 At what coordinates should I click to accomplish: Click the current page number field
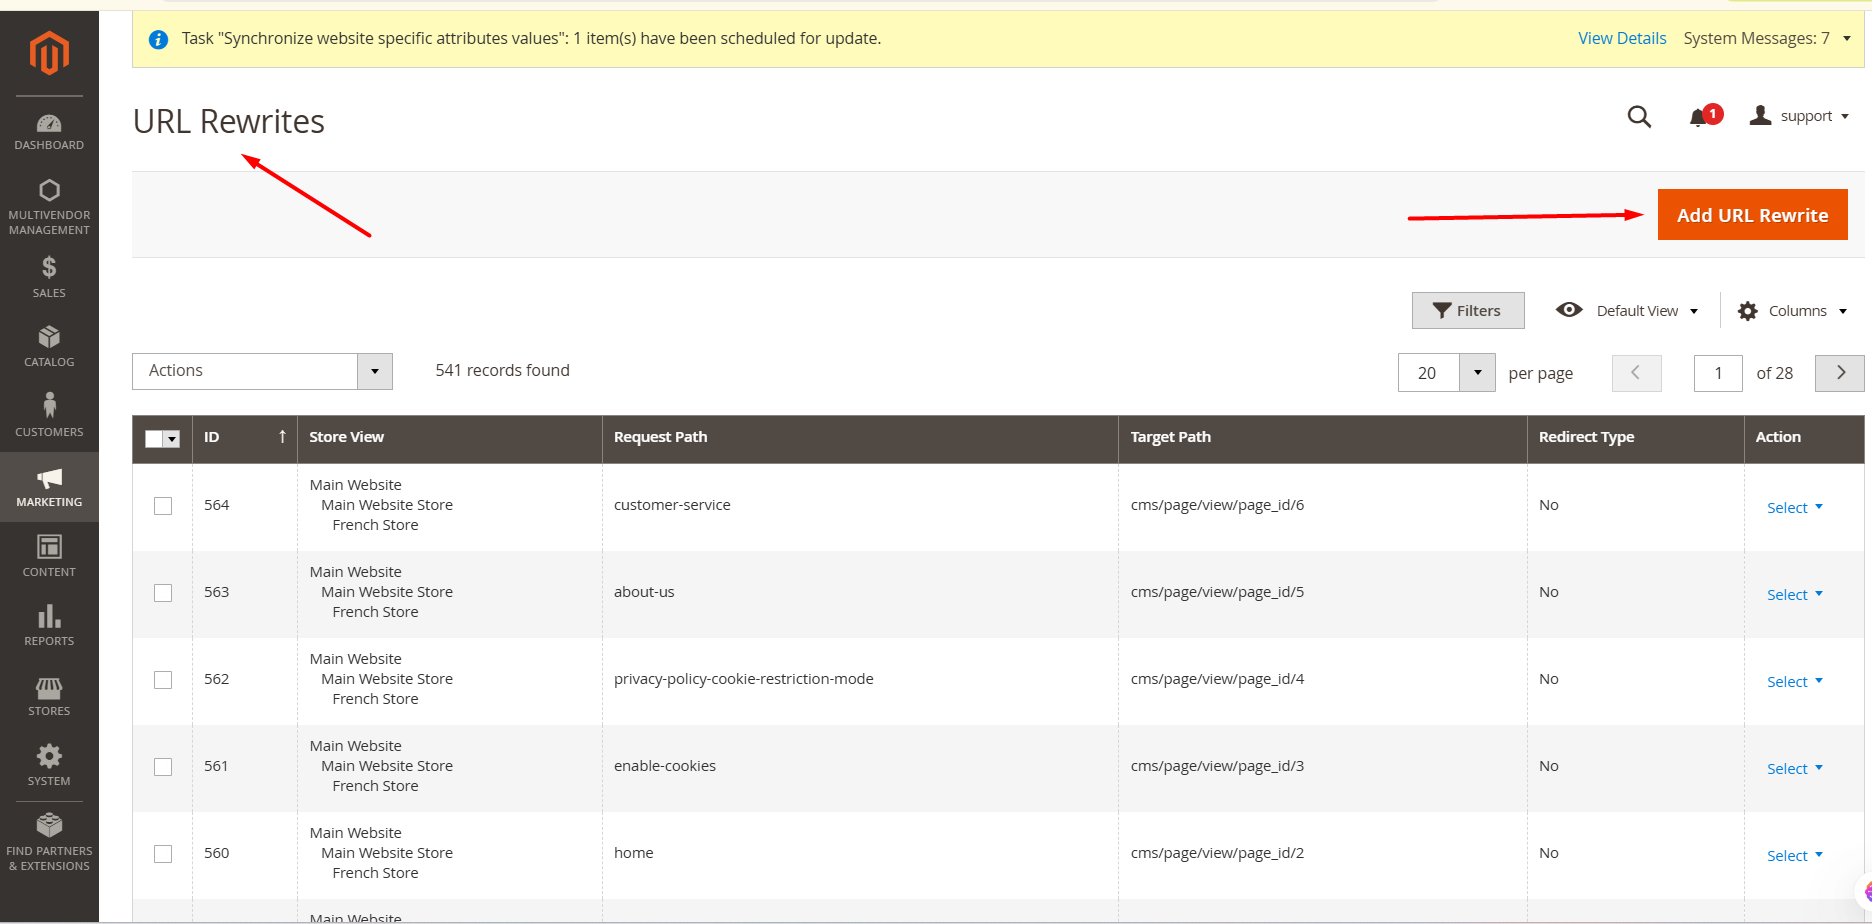(x=1718, y=373)
